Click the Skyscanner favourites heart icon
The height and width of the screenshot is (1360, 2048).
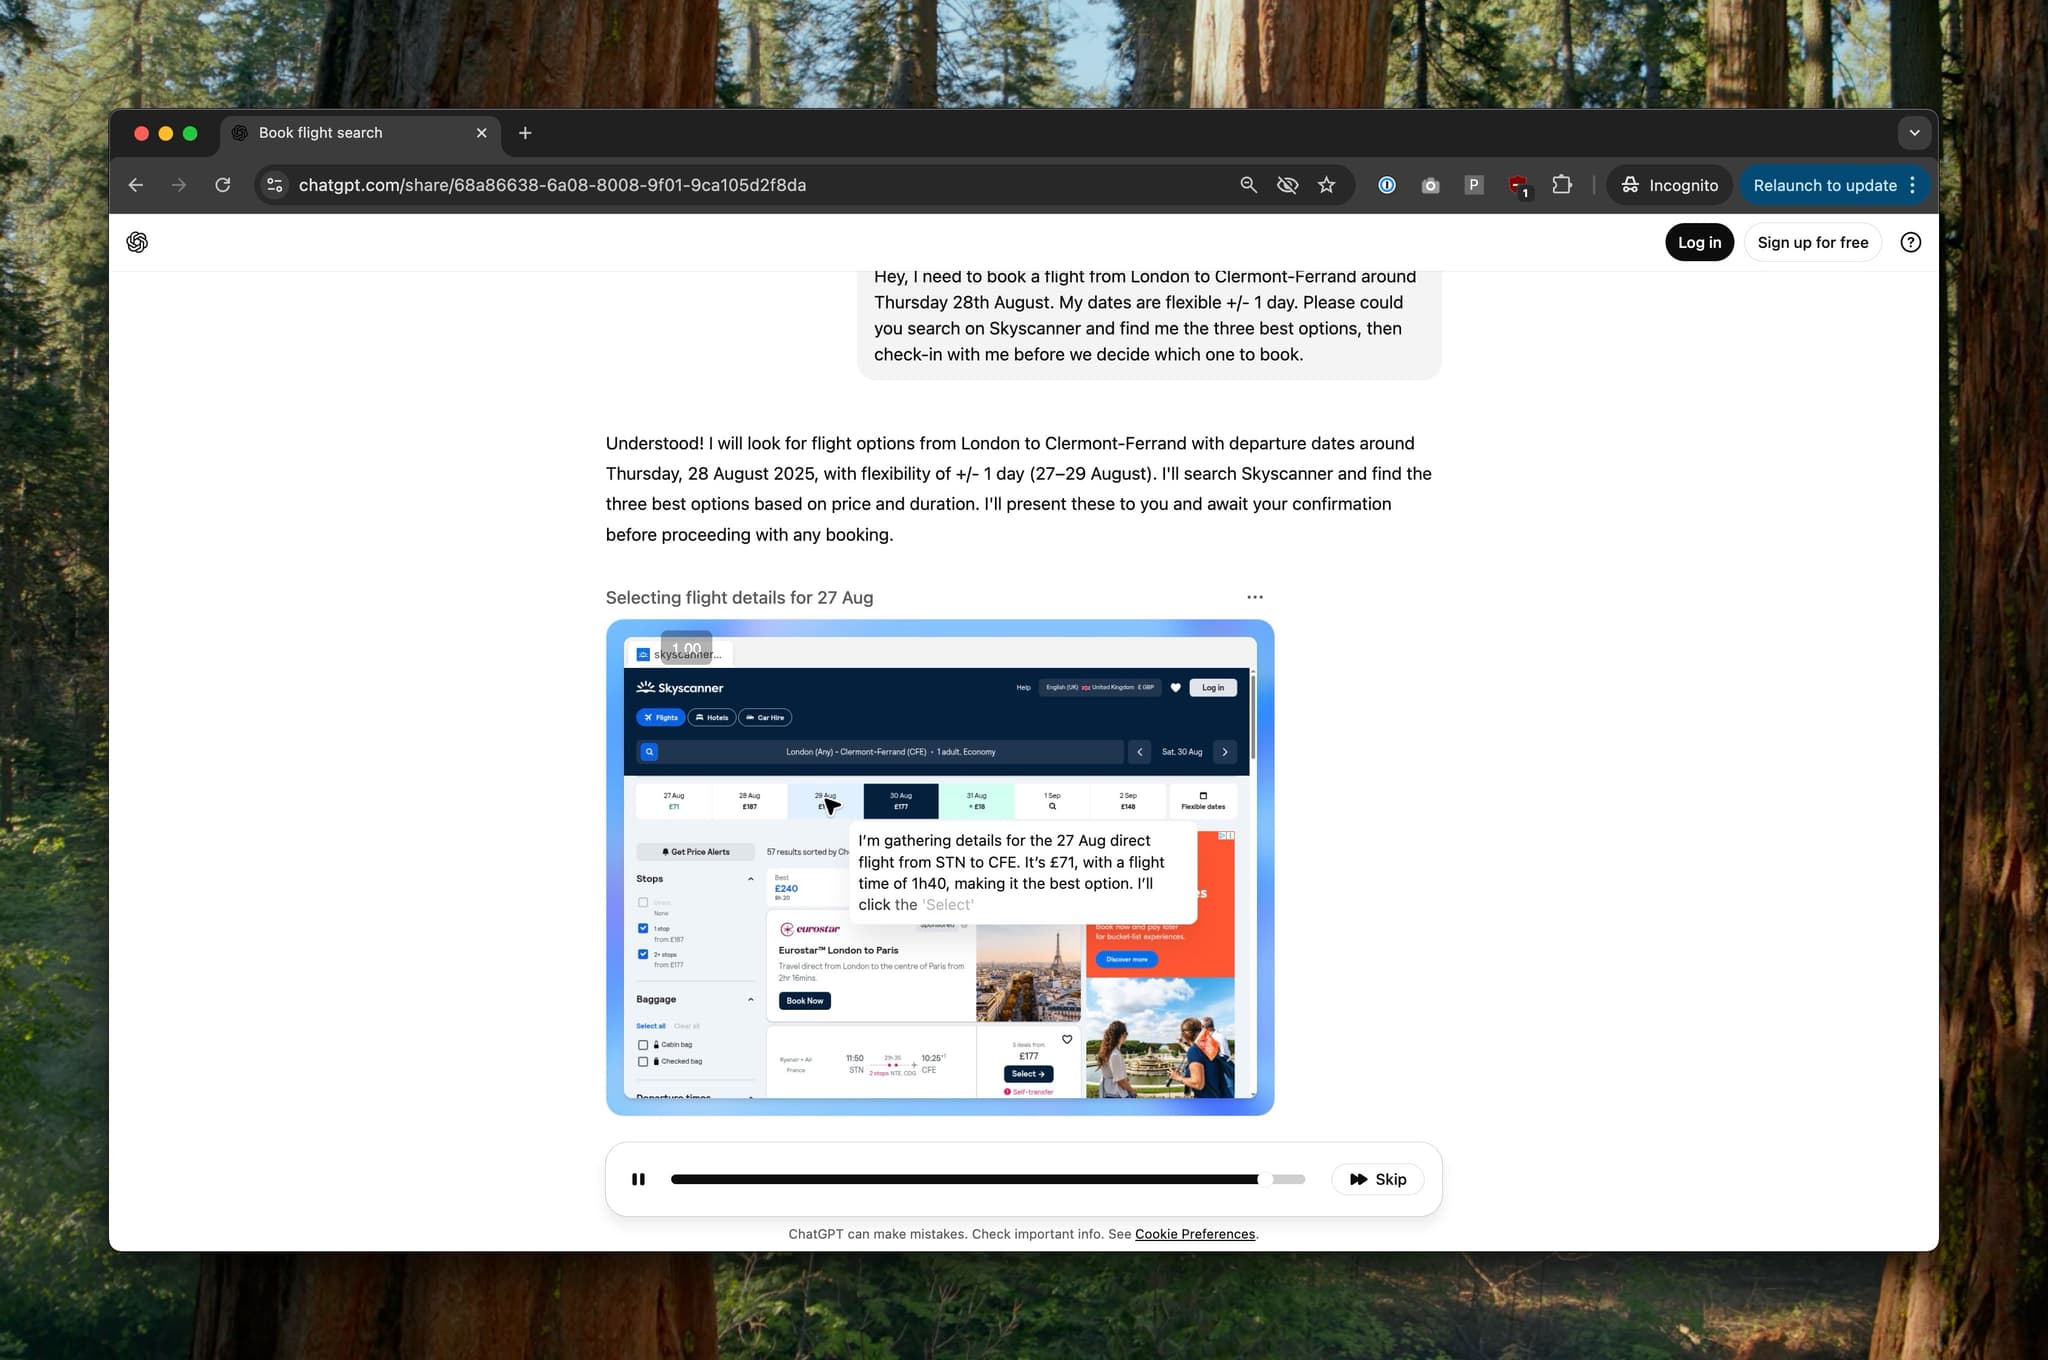1176,688
